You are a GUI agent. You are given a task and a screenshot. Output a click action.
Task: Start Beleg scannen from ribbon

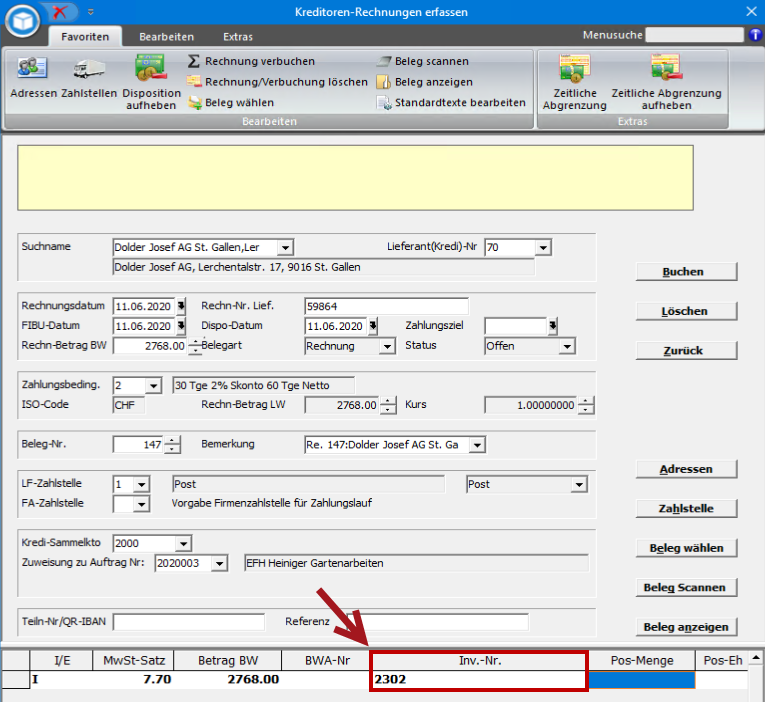[x=423, y=61]
